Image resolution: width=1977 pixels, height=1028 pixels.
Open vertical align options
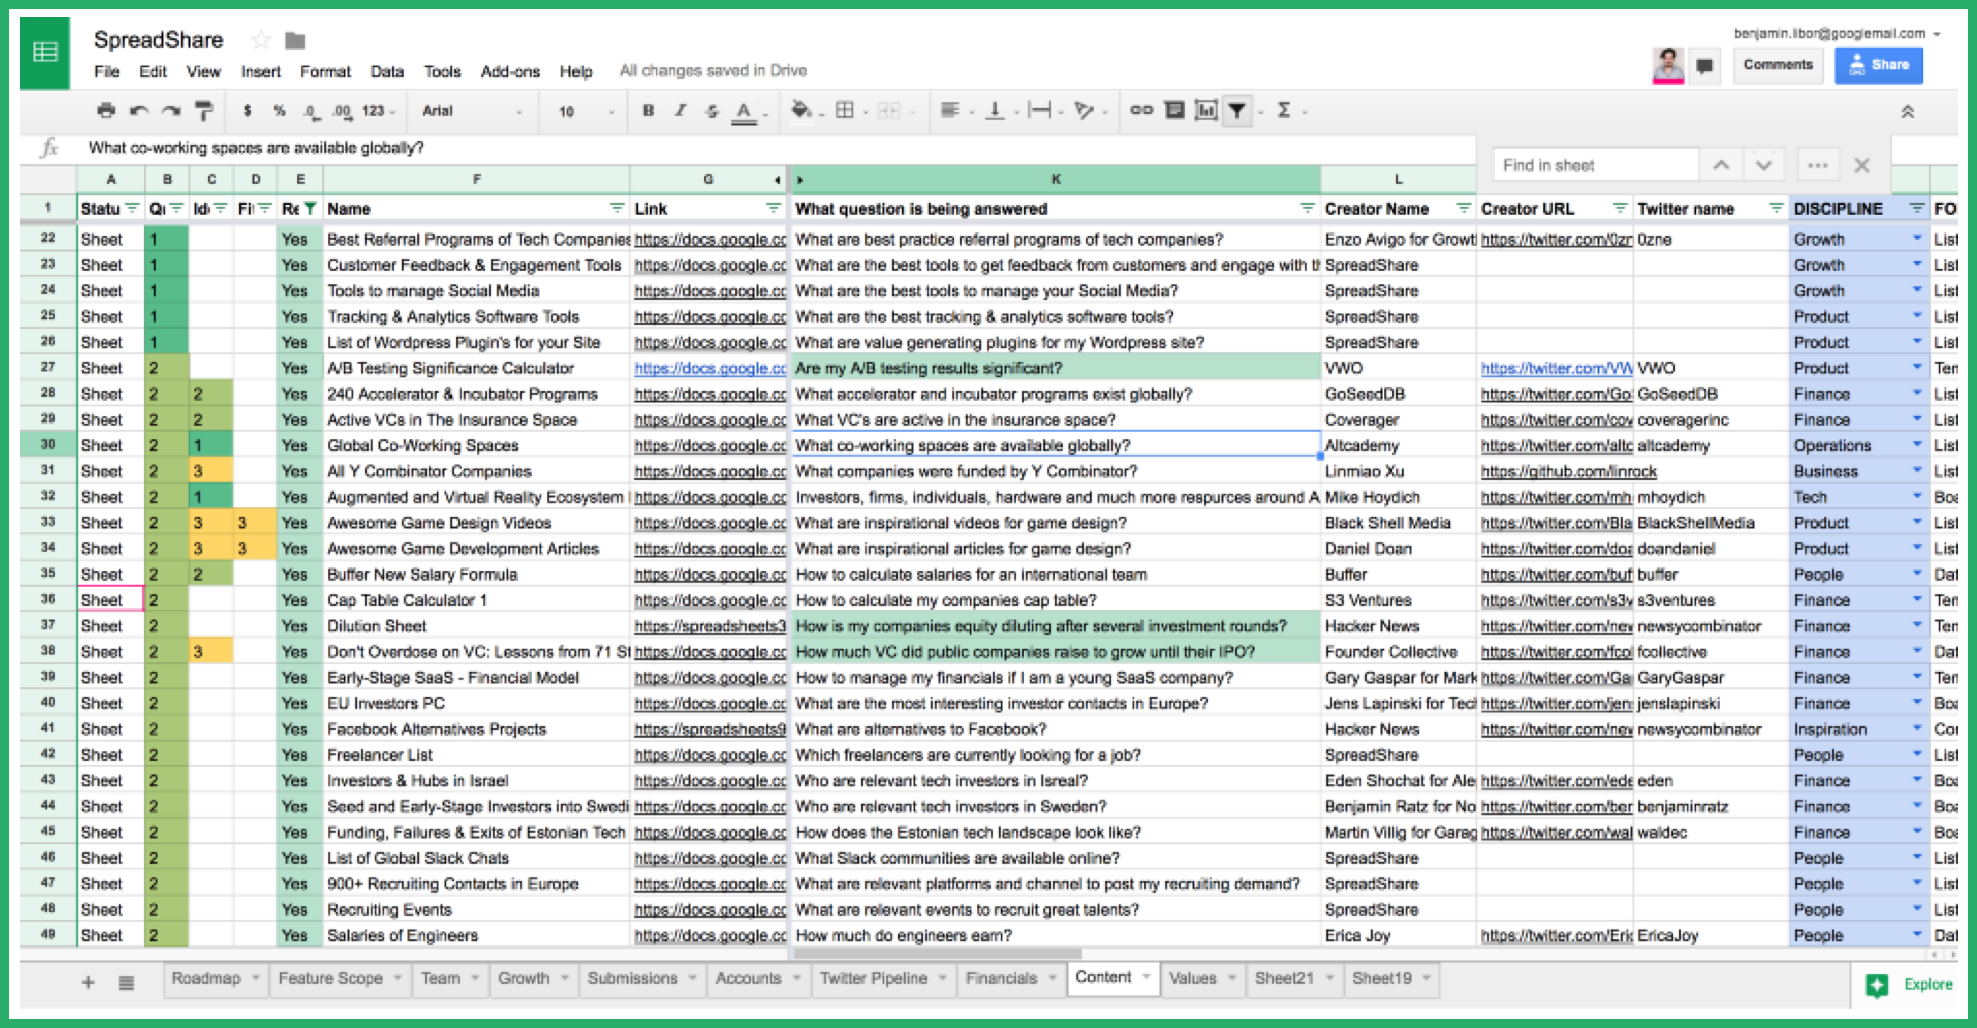click(995, 111)
